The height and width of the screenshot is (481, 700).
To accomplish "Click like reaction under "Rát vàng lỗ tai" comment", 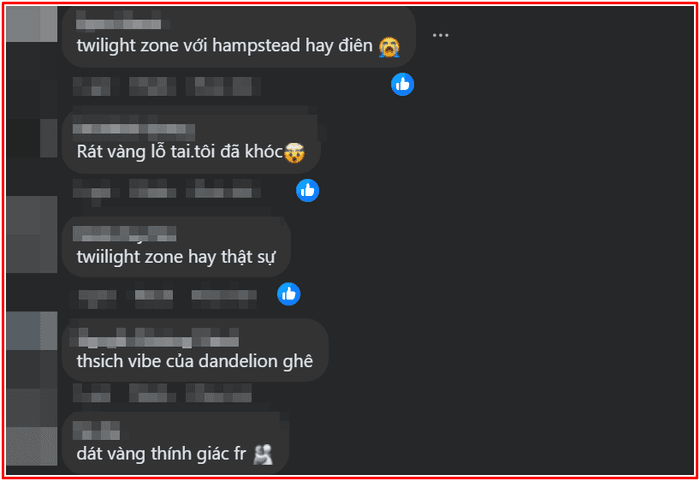I will tap(307, 190).
